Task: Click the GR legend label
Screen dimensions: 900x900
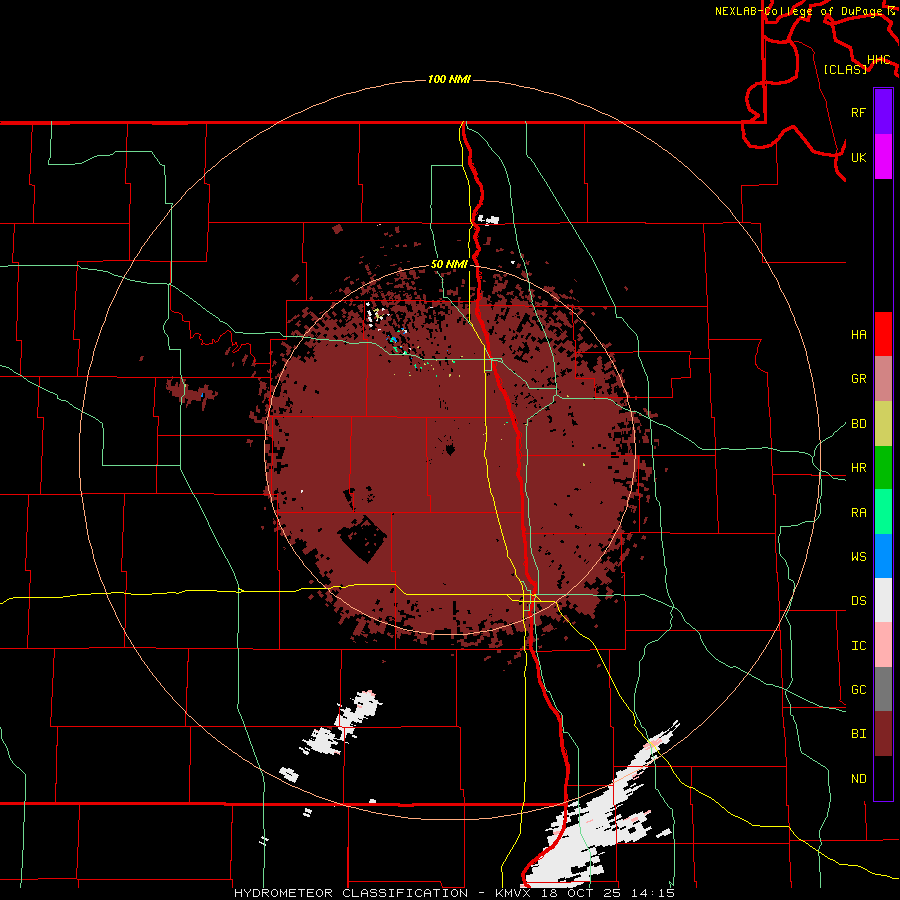Action: (858, 379)
